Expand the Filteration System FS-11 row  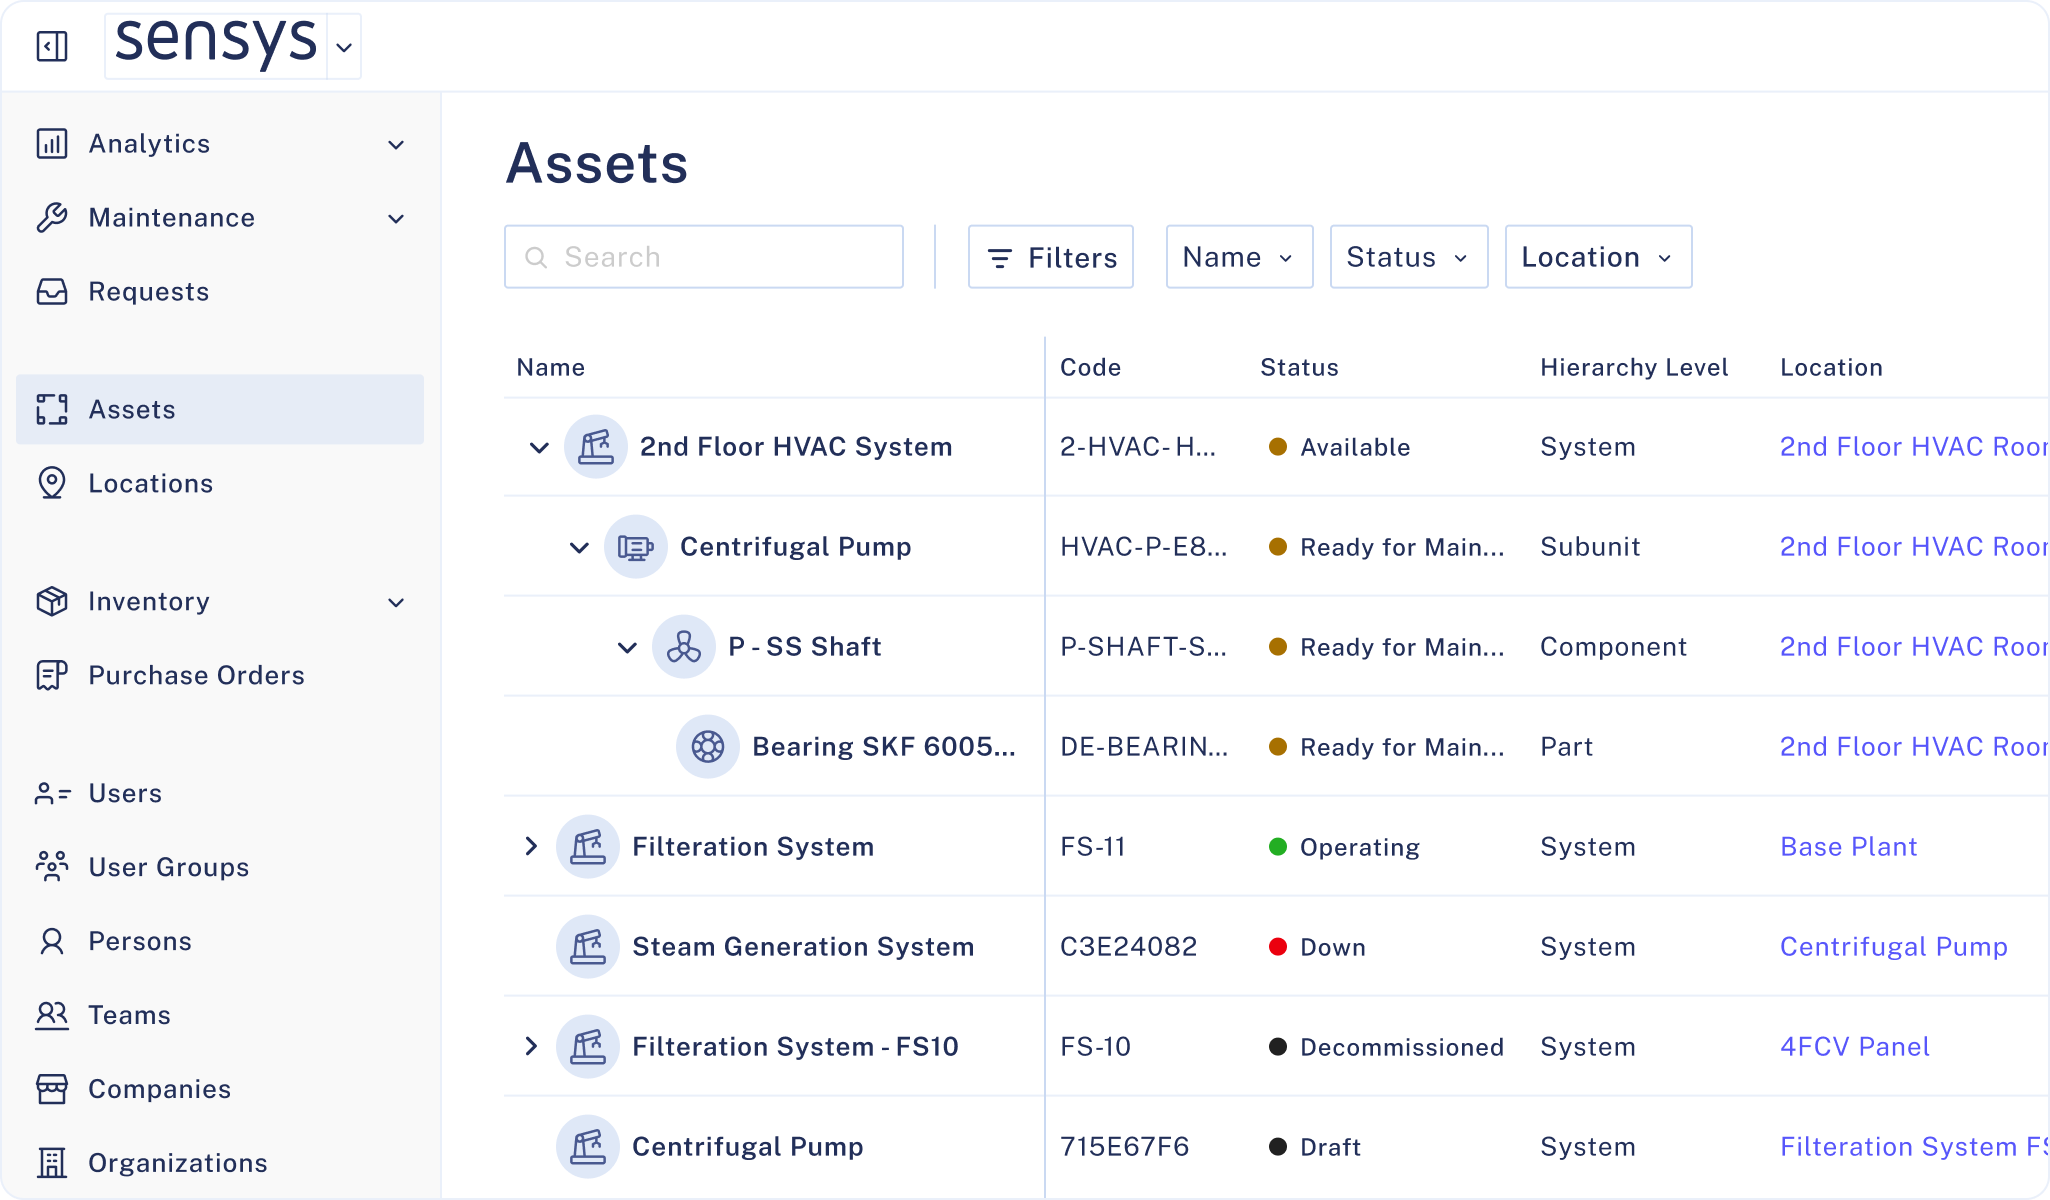[531, 846]
